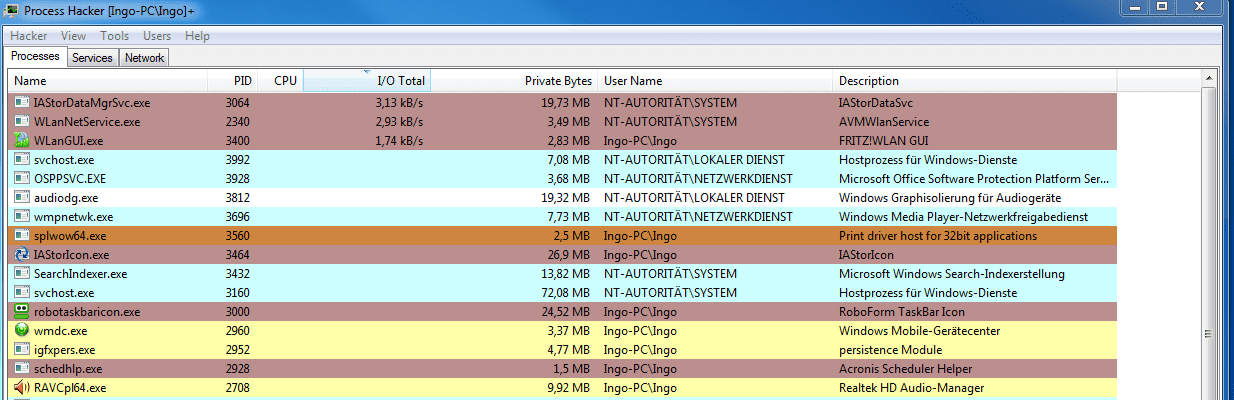Select the RAVCpl64.exe process name
Image resolution: width=1234 pixels, height=400 pixels.
(72, 387)
